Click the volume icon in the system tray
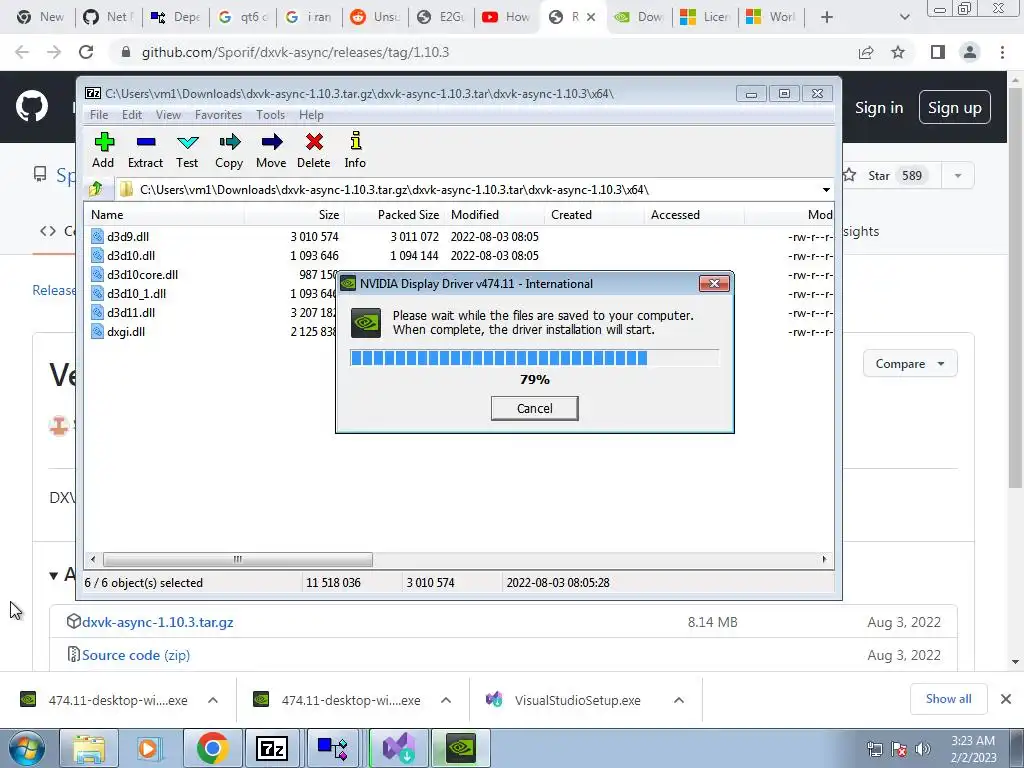The image size is (1024, 768). (923, 749)
